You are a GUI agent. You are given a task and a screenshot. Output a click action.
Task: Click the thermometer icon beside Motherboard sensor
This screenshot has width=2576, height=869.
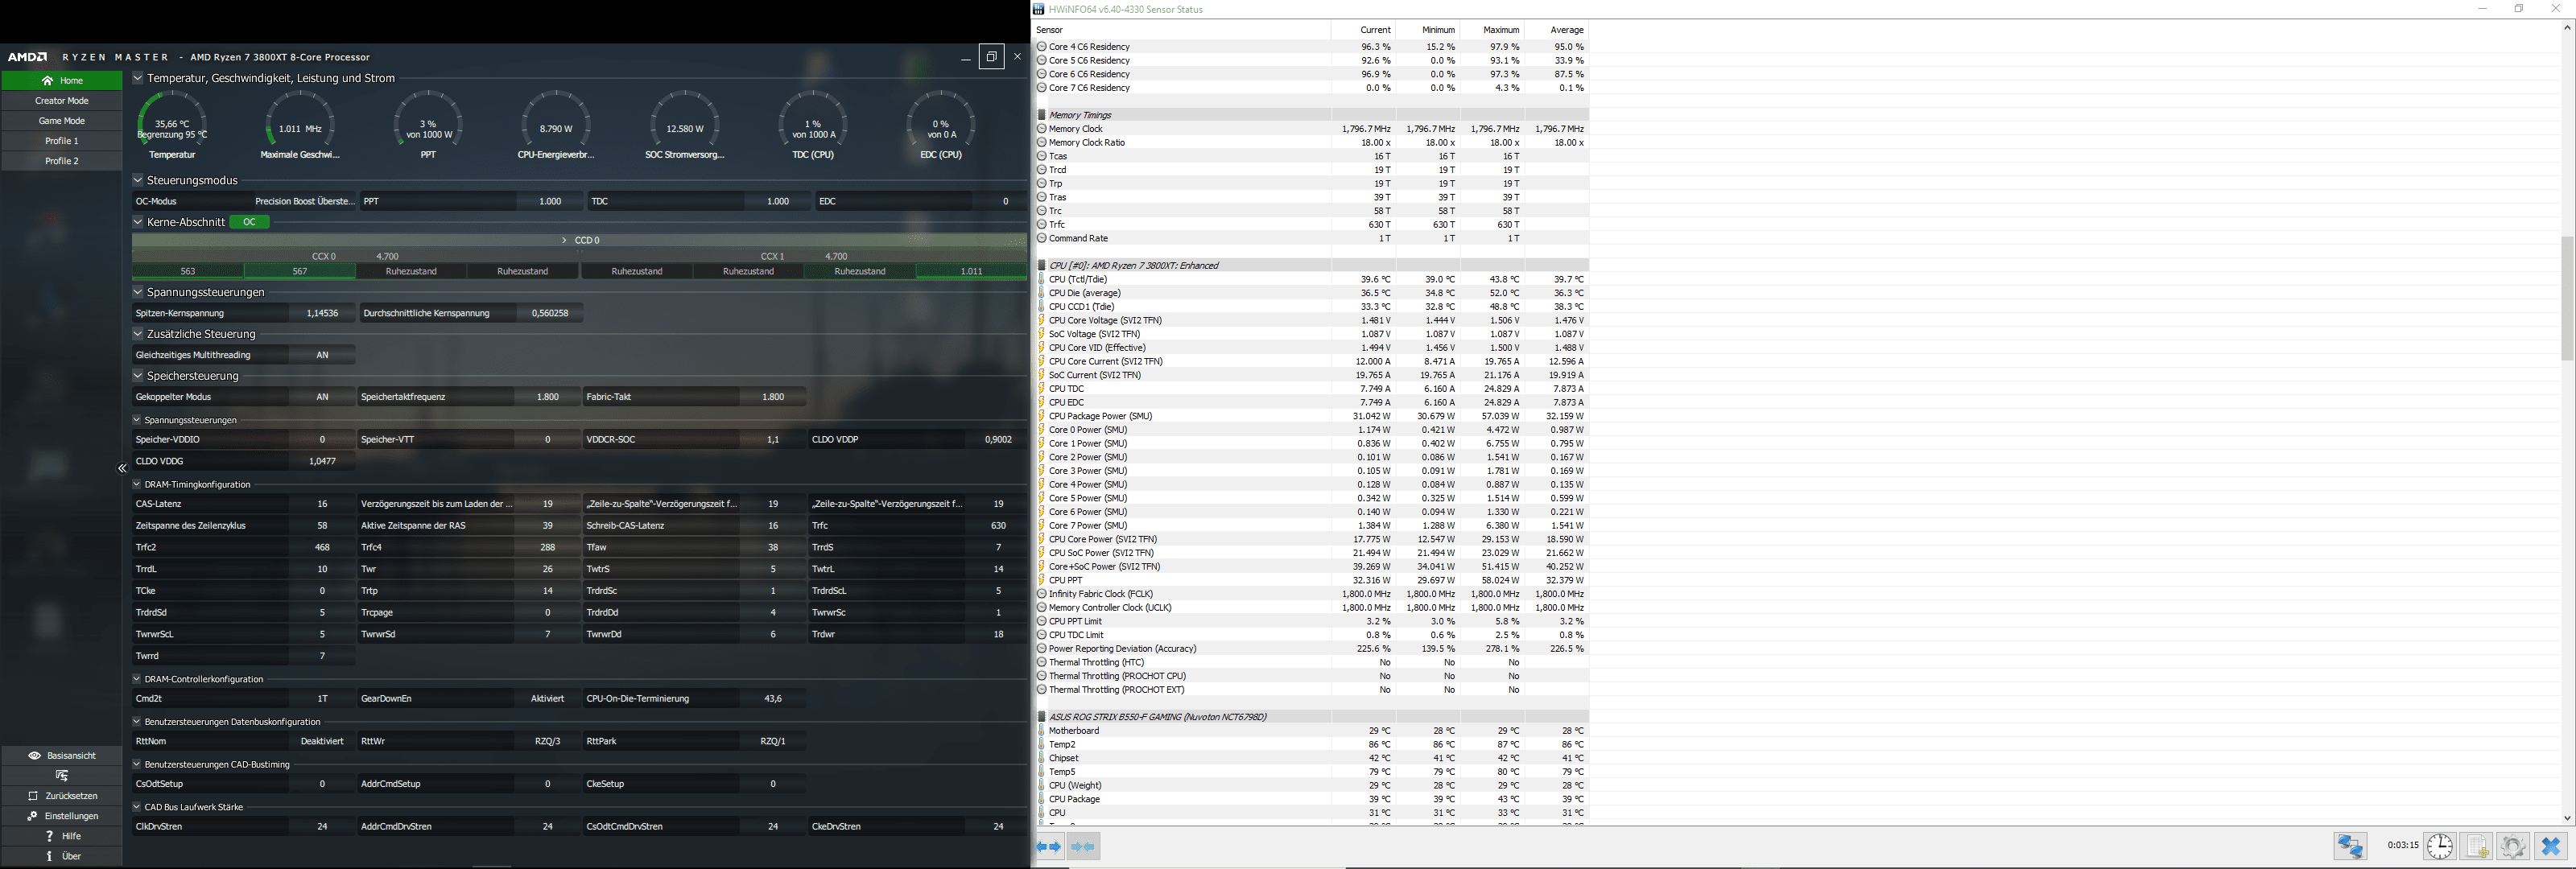1041,731
